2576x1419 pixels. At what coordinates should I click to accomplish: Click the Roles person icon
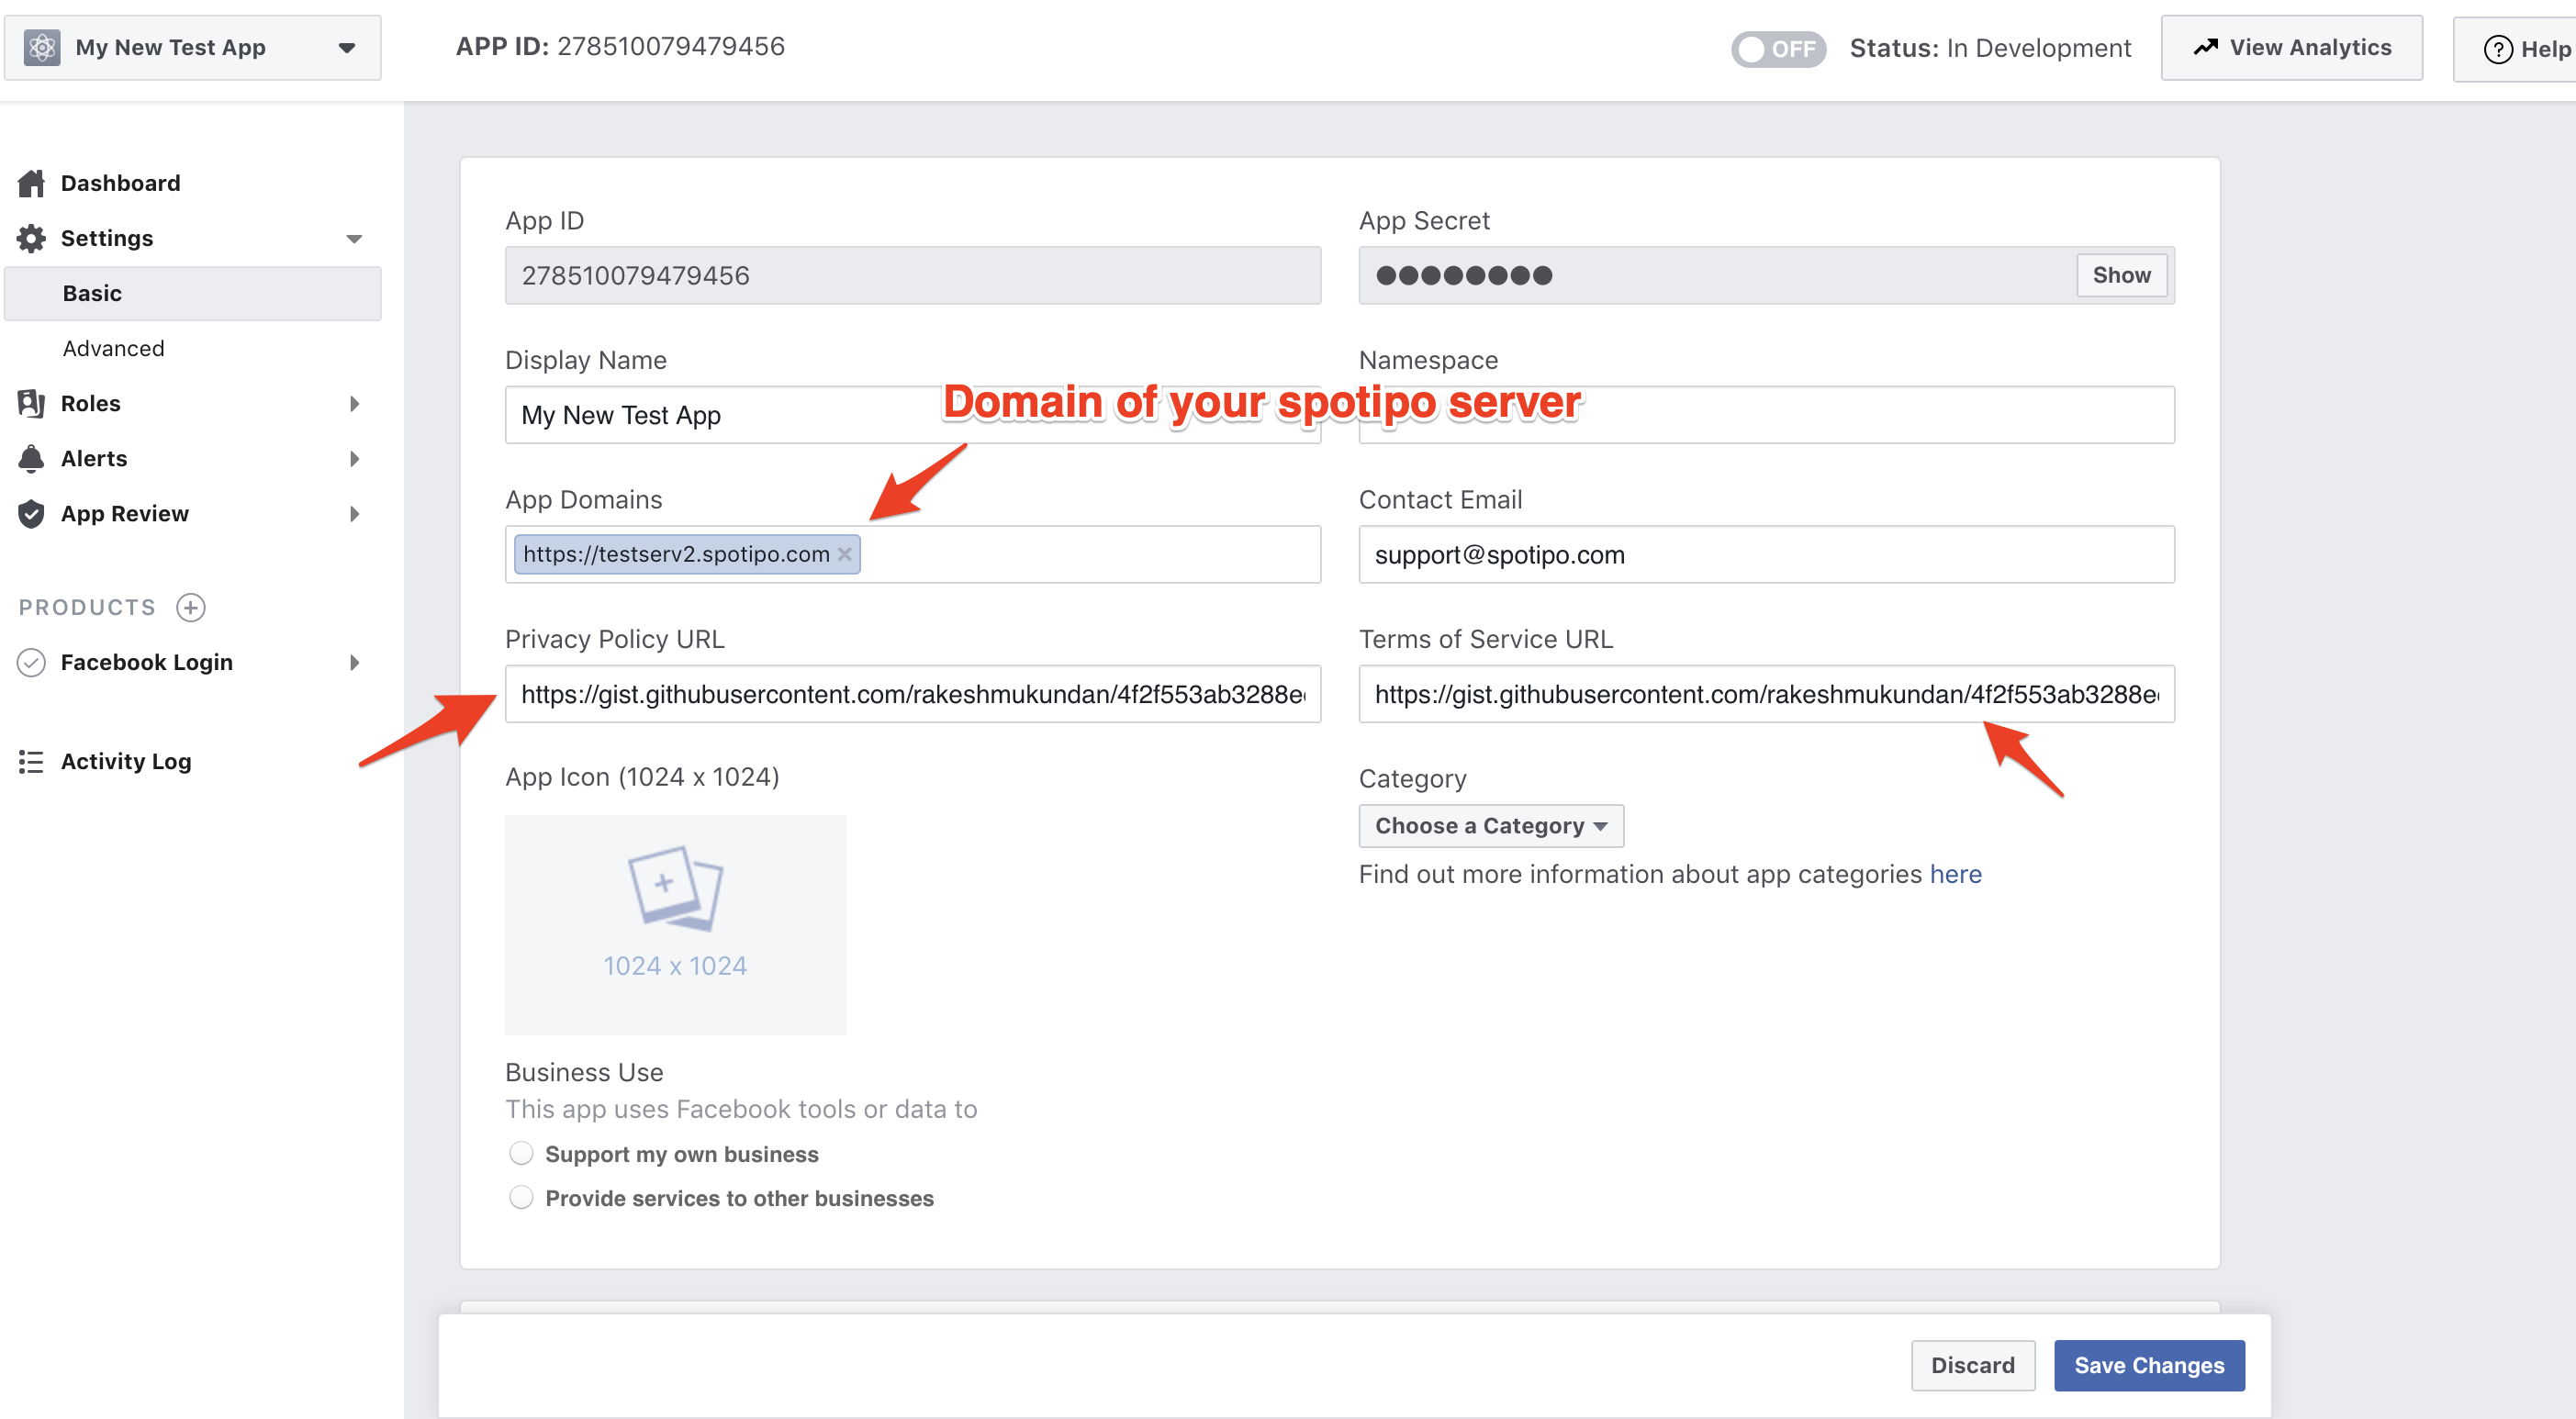tap(31, 403)
